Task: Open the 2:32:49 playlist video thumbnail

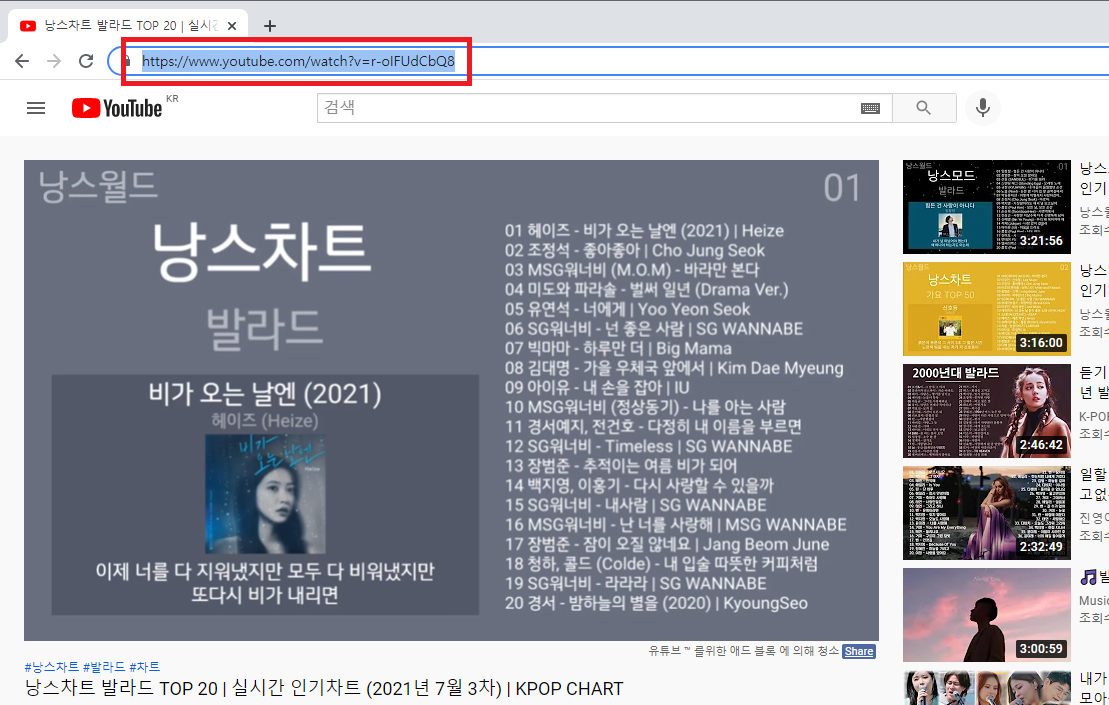Action: point(987,513)
